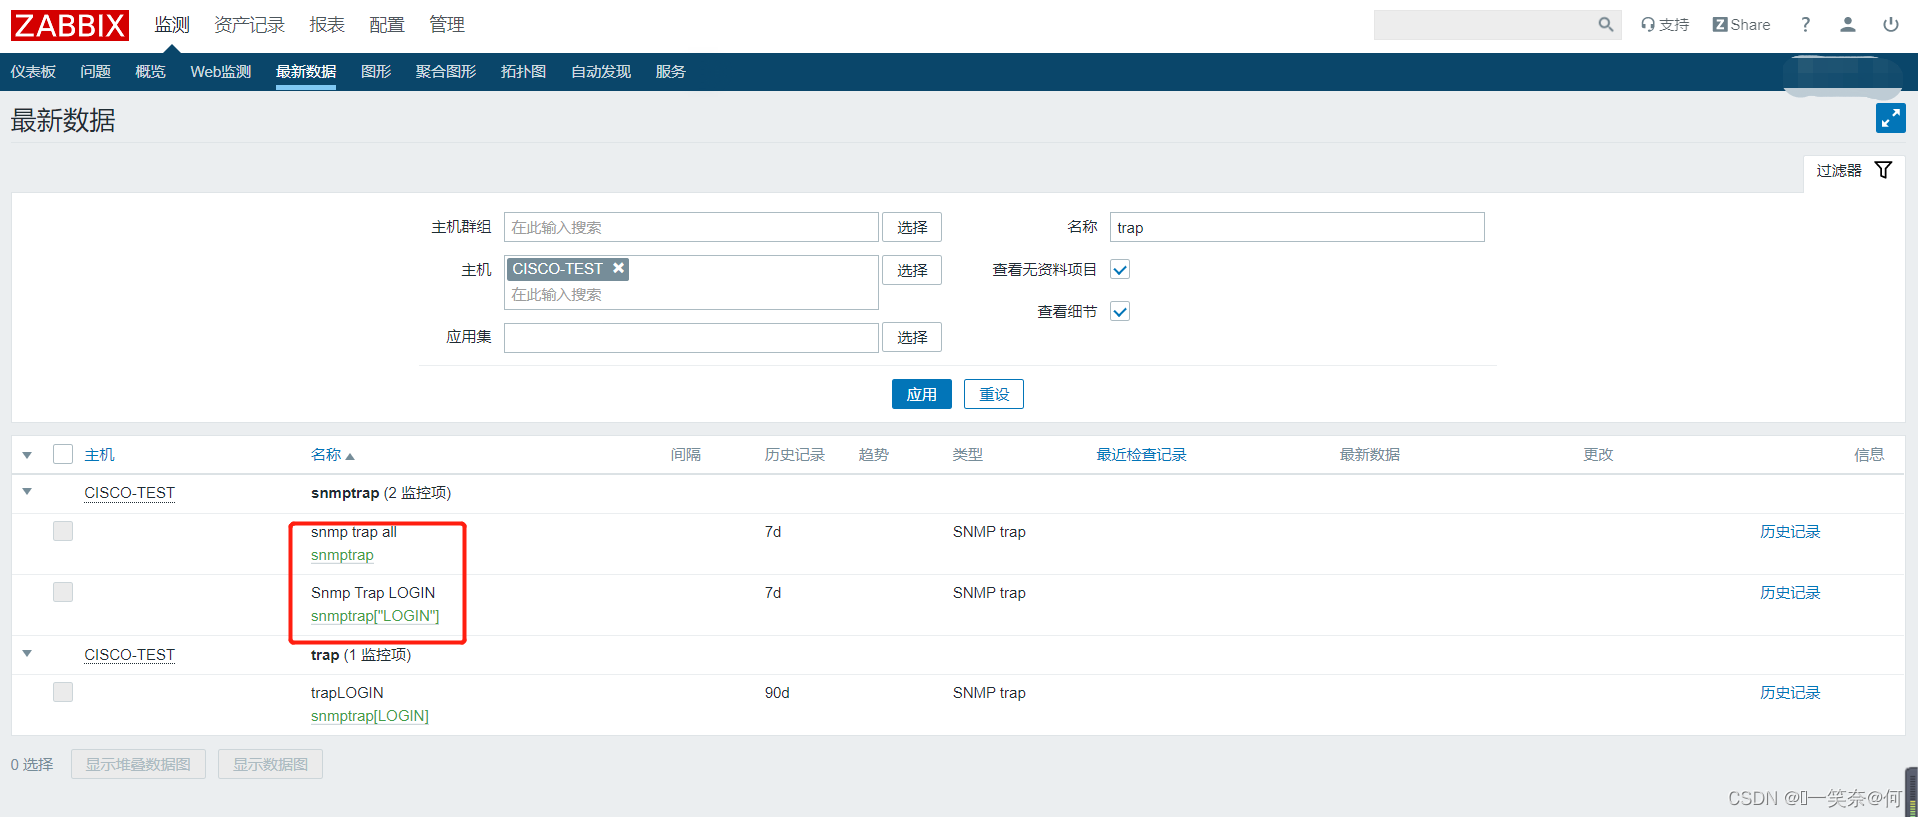
Task: Open 历史记录 for Snmp Trap LOGIN
Action: (x=1790, y=593)
